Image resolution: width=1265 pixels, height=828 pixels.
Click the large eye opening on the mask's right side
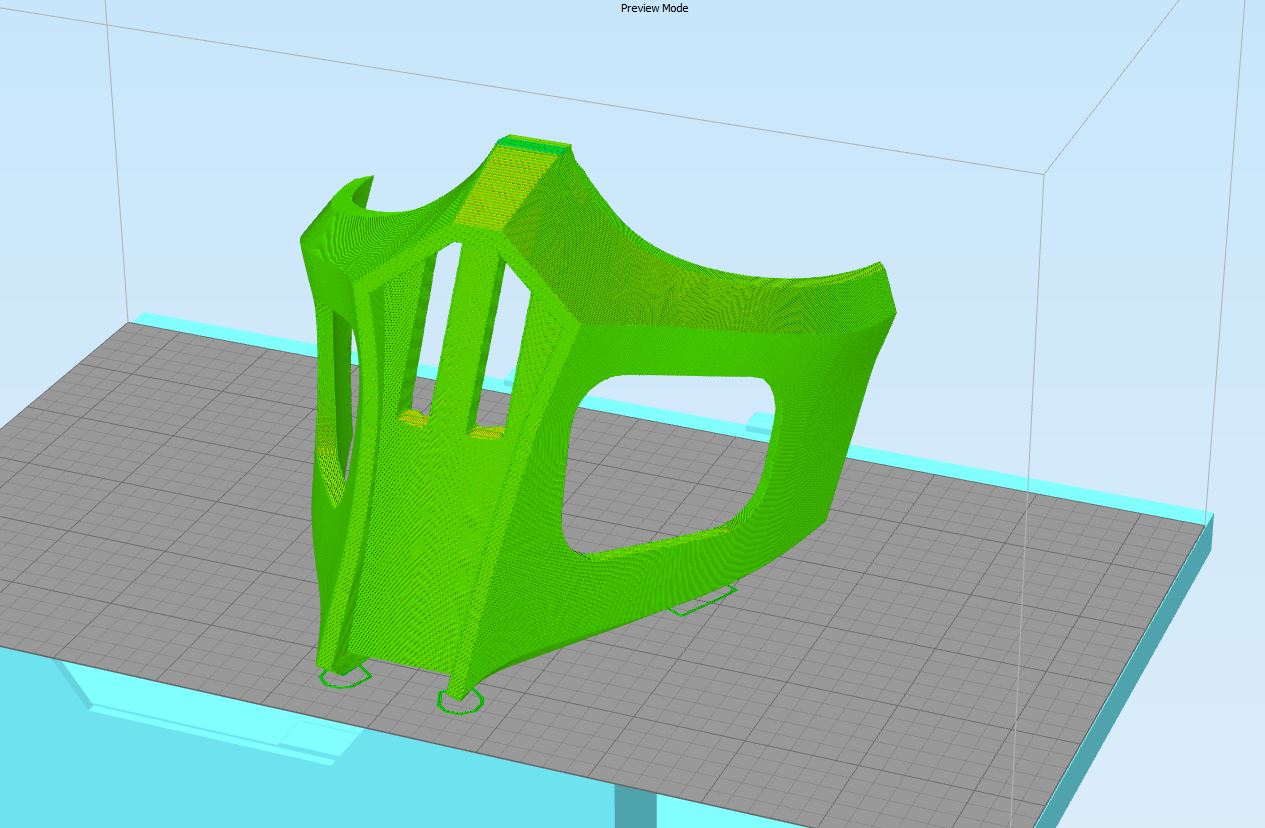(x=665, y=460)
